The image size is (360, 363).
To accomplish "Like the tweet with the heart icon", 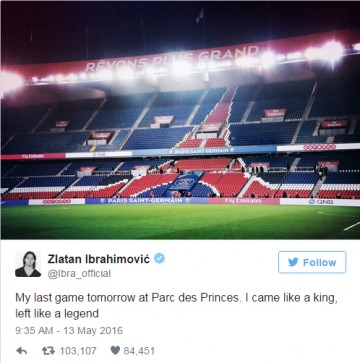I will [115, 351].
